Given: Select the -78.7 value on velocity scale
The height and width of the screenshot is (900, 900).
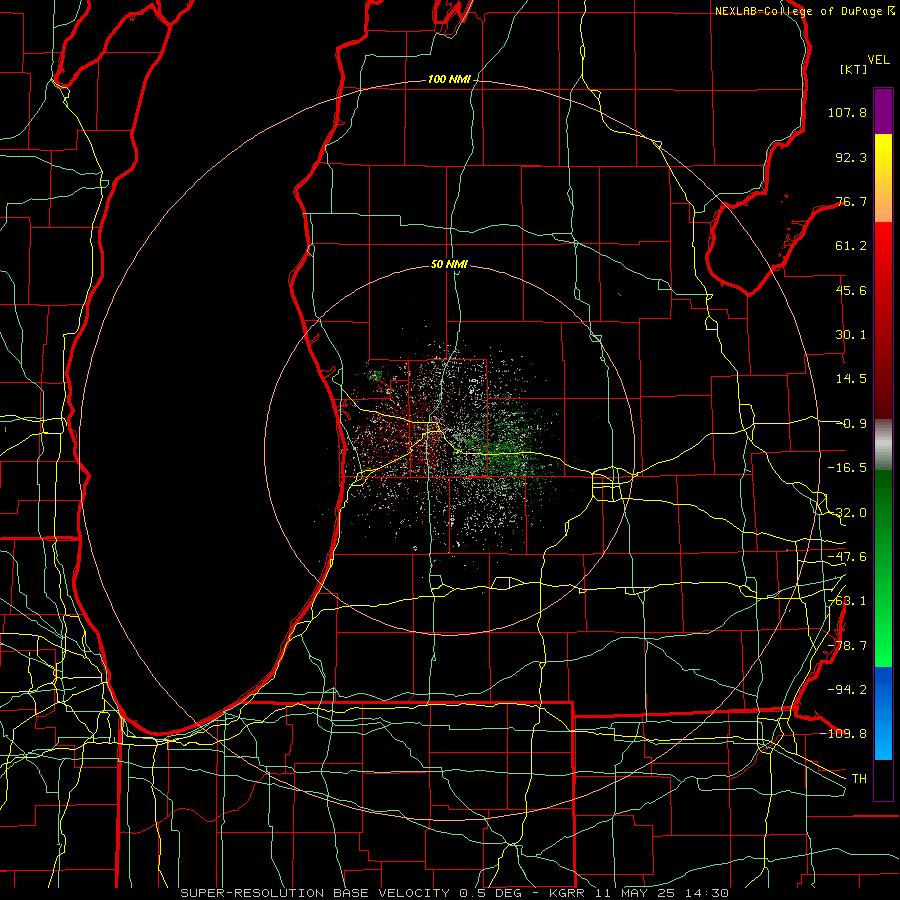Looking at the screenshot, I should [847, 646].
